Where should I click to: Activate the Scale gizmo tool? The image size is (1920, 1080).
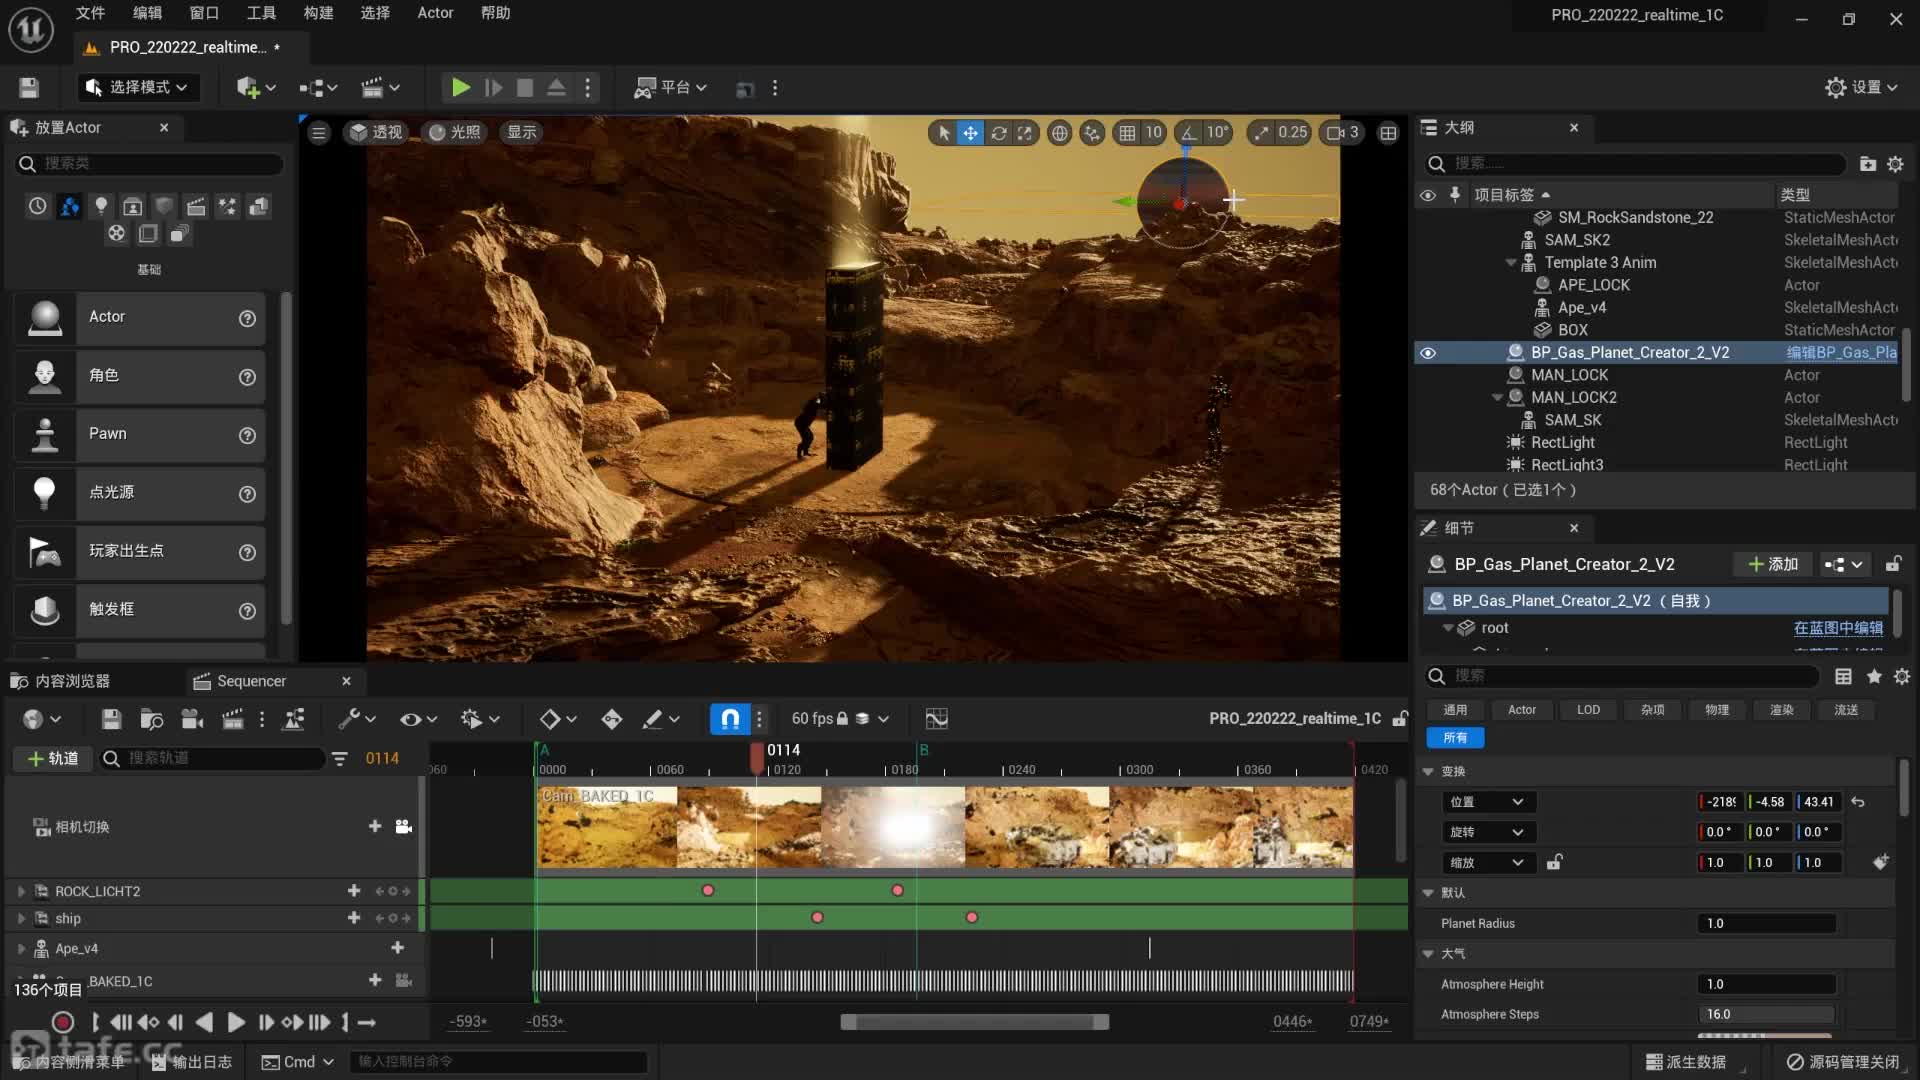tap(1025, 132)
